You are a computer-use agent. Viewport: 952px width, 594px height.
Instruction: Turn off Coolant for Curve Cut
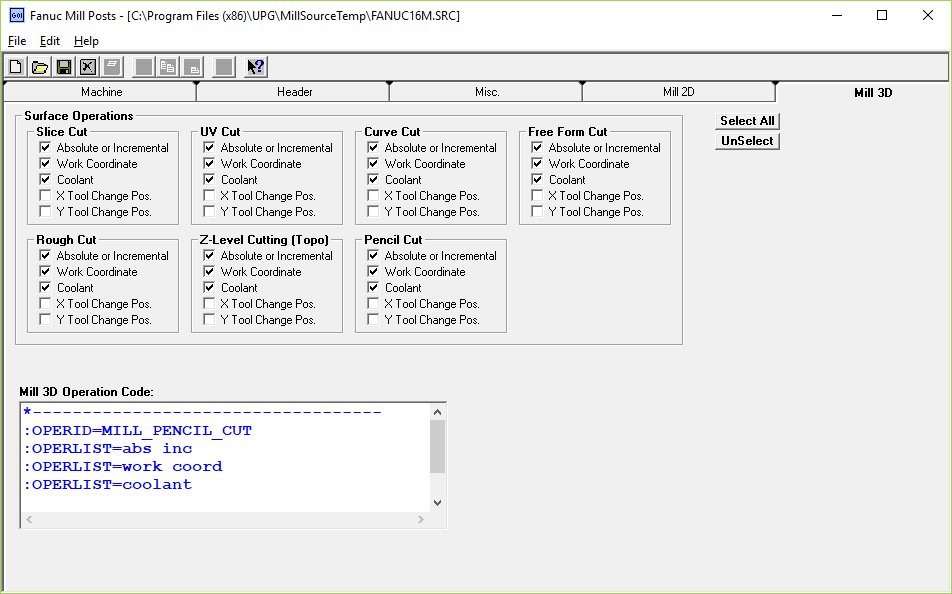[373, 179]
